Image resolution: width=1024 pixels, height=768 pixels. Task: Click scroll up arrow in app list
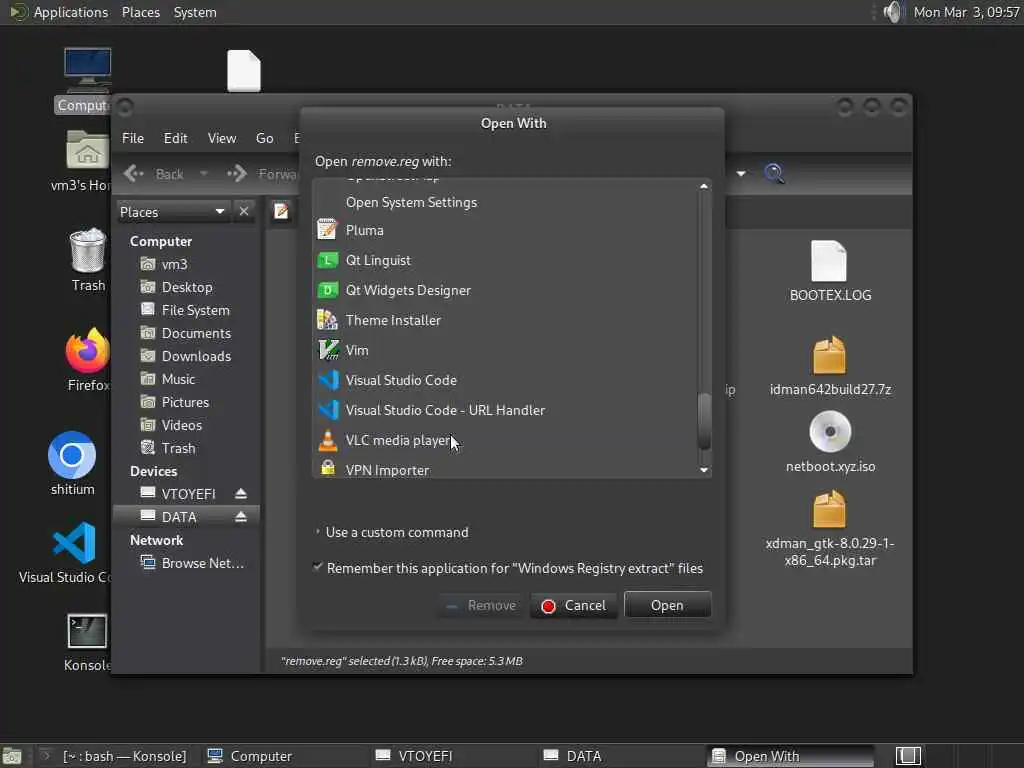pos(704,186)
